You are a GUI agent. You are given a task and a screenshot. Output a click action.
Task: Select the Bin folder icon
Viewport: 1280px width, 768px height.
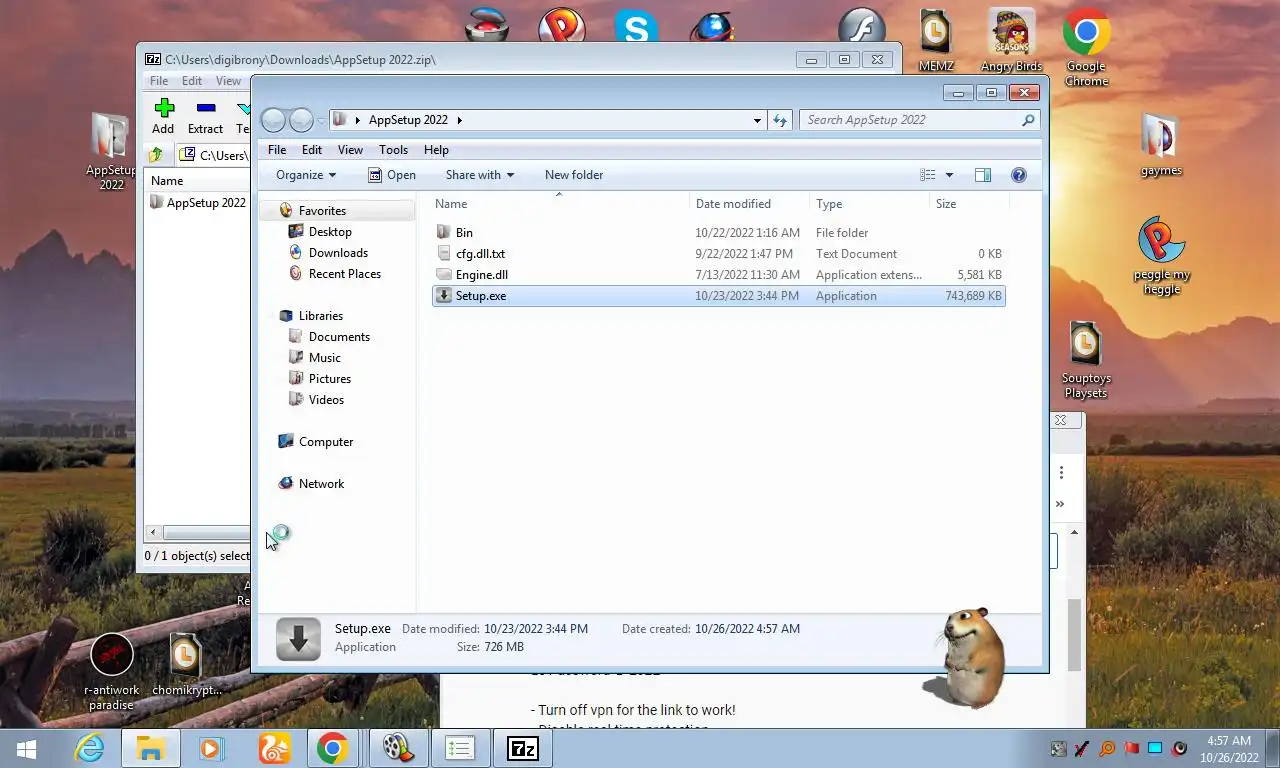click(x=444, y=232)
